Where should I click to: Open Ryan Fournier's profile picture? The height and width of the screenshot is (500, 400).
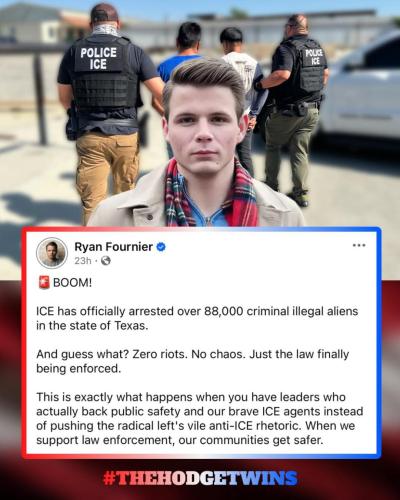52,253
